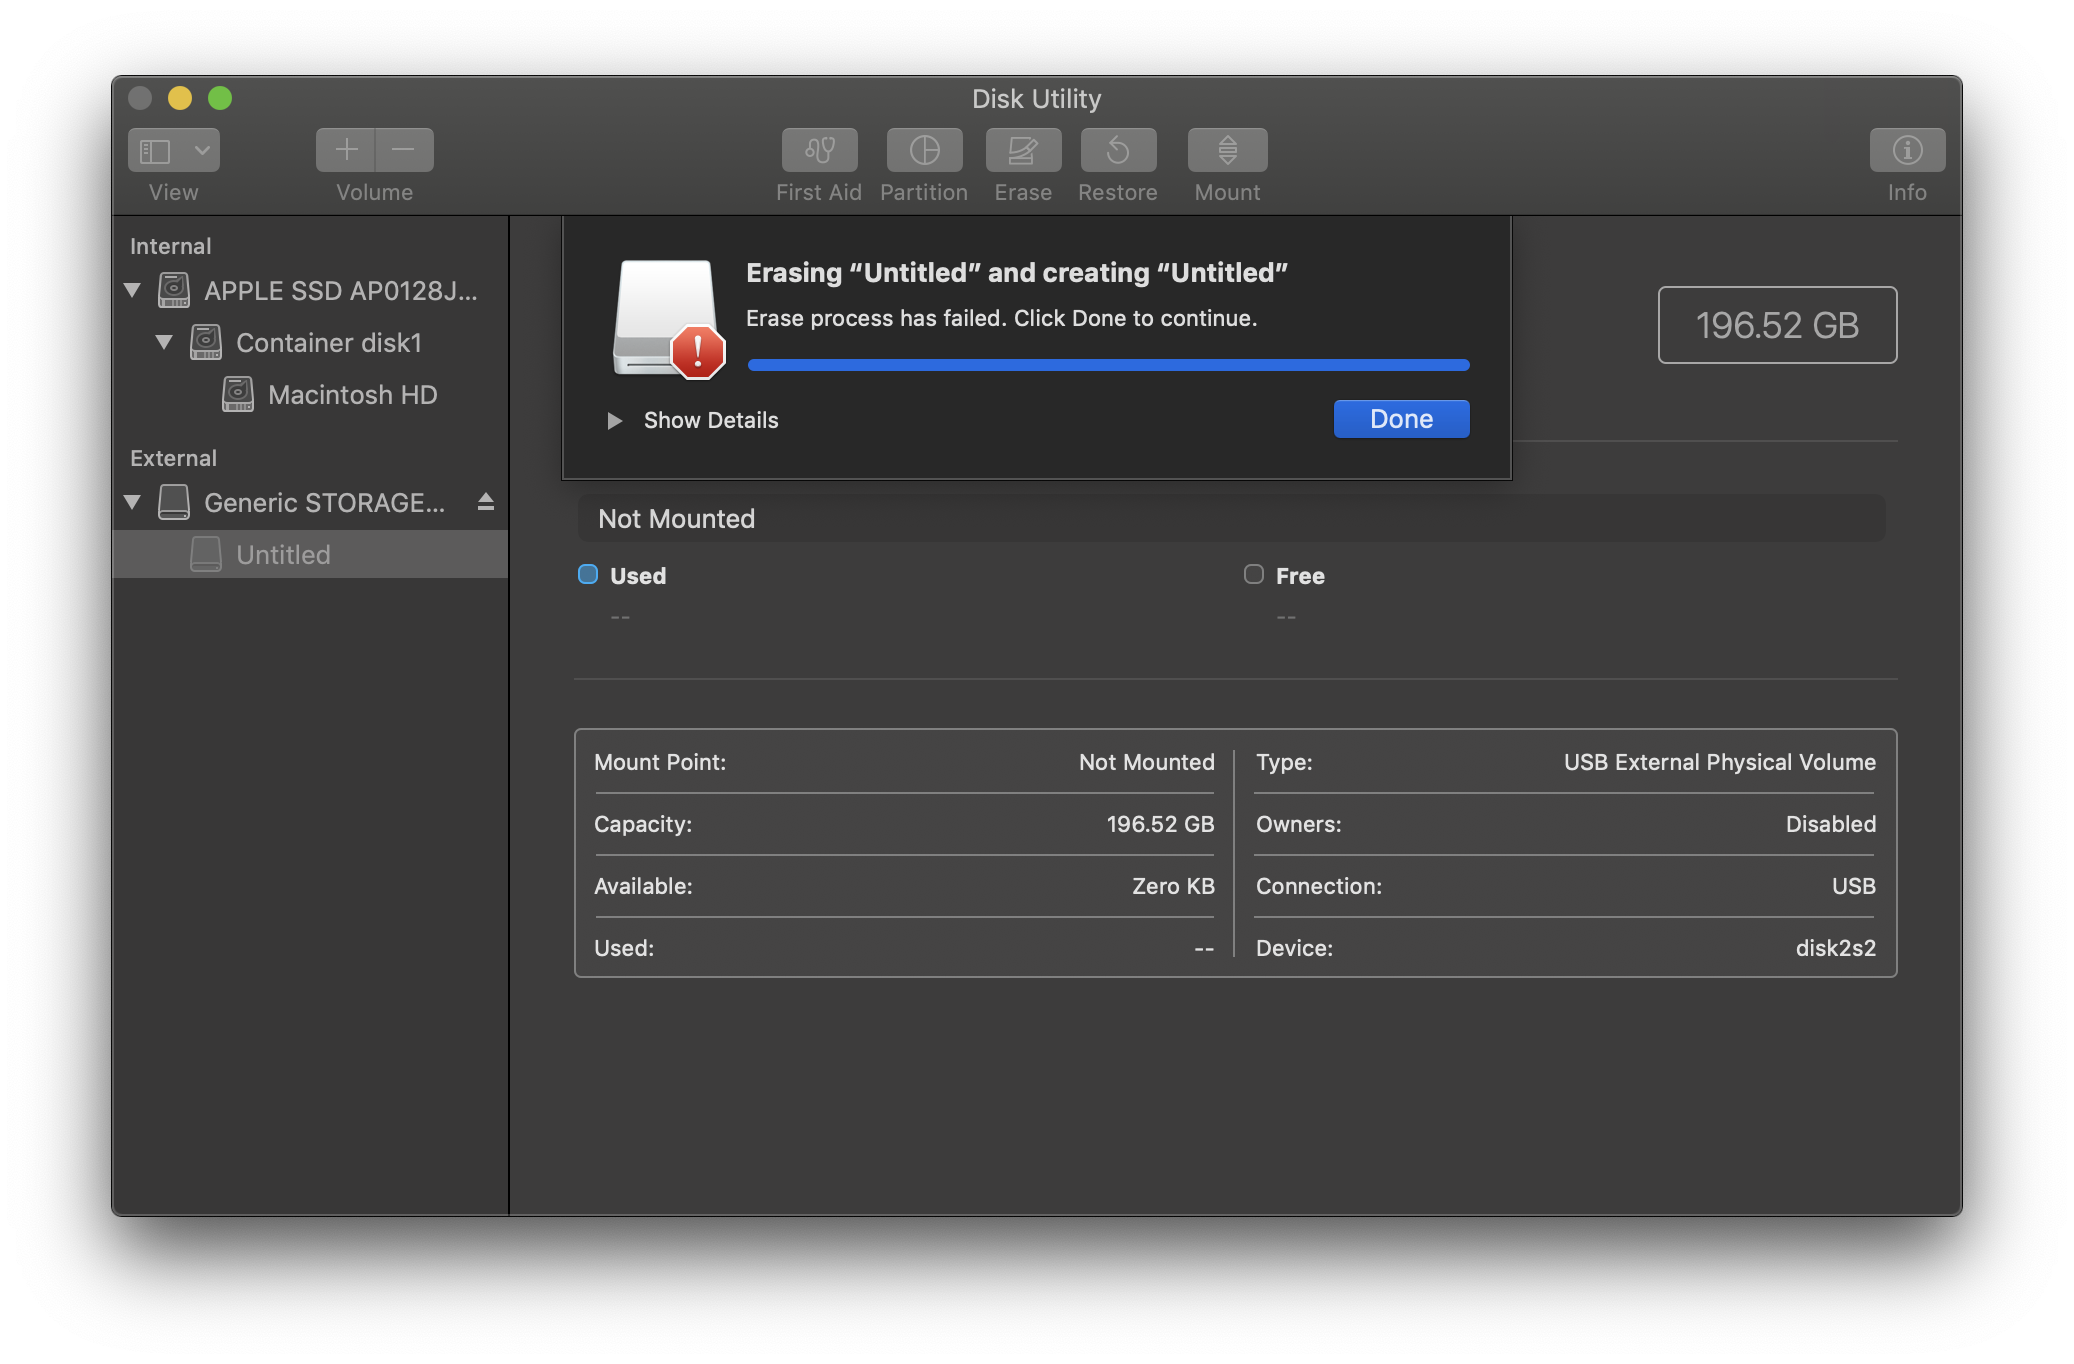Screen dimensions: 2074x1364
Task: Click Done to dismiss erase error
Action: coord(1401,419)
